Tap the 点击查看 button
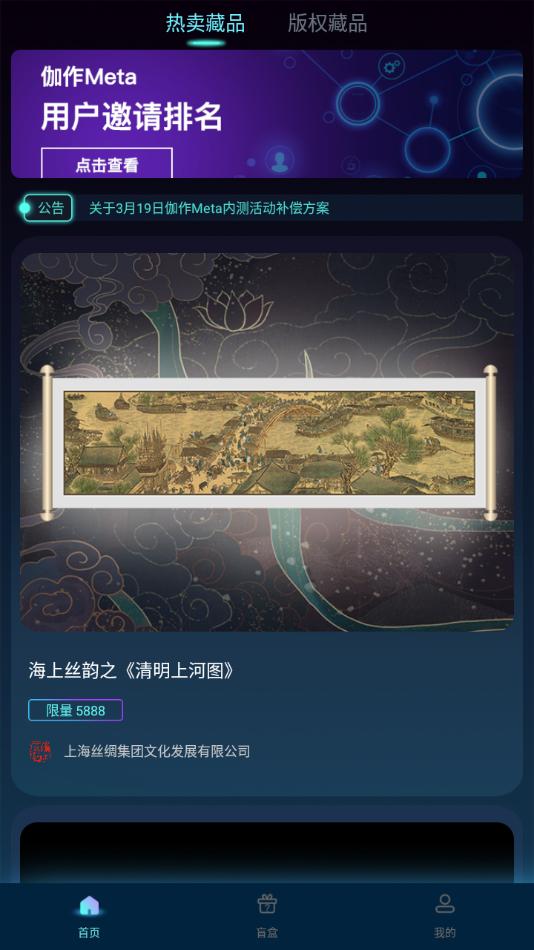Image resolution: width=534 pixels, height=950 pixels. pos(107,164)
